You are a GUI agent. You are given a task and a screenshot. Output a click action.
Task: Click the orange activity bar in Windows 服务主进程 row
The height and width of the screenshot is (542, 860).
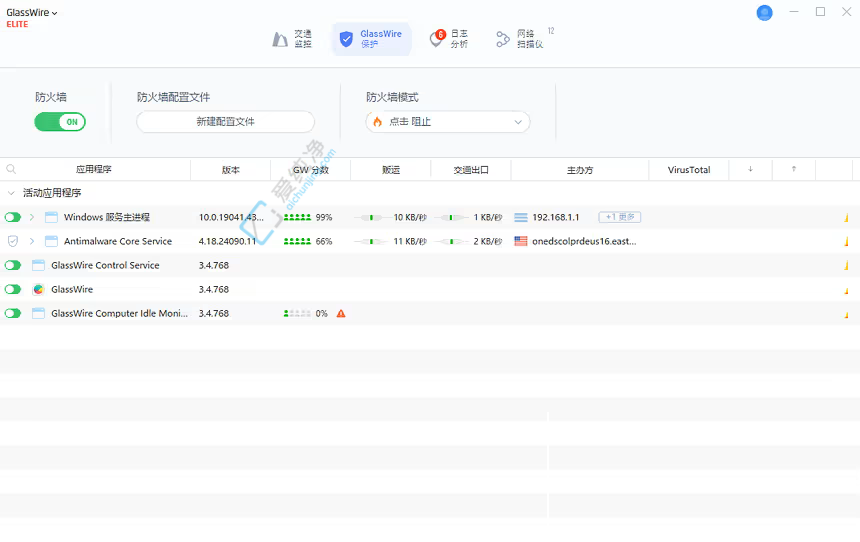[847, 218]
